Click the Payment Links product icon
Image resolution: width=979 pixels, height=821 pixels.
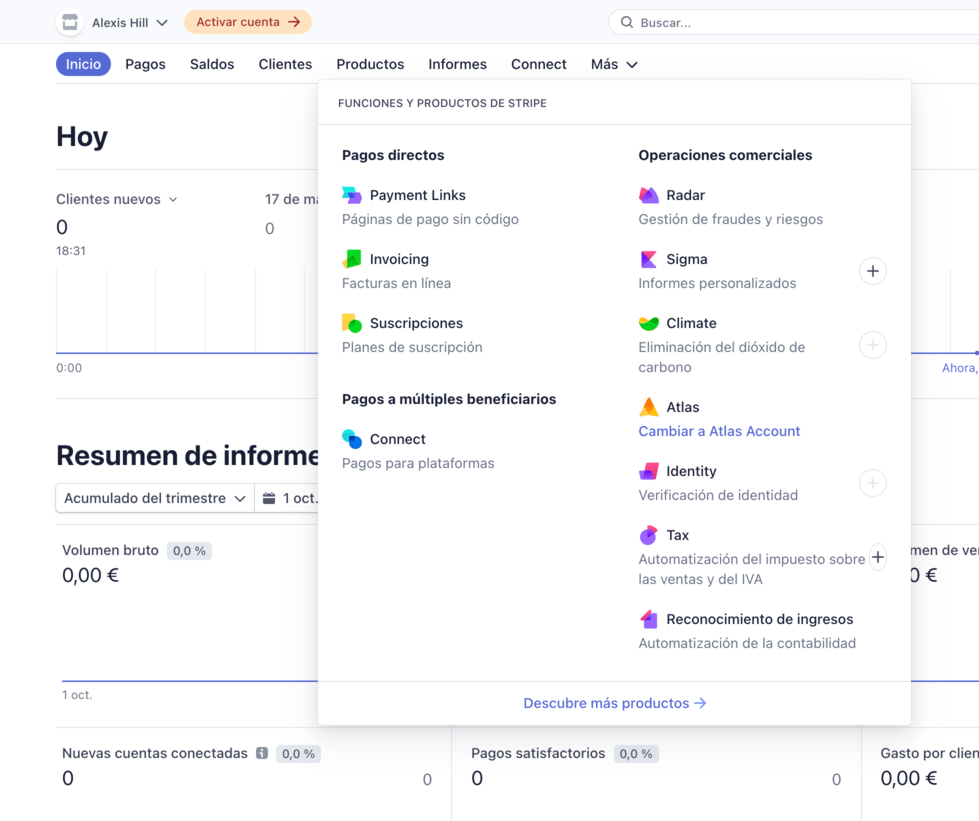[x=351, y=195]
